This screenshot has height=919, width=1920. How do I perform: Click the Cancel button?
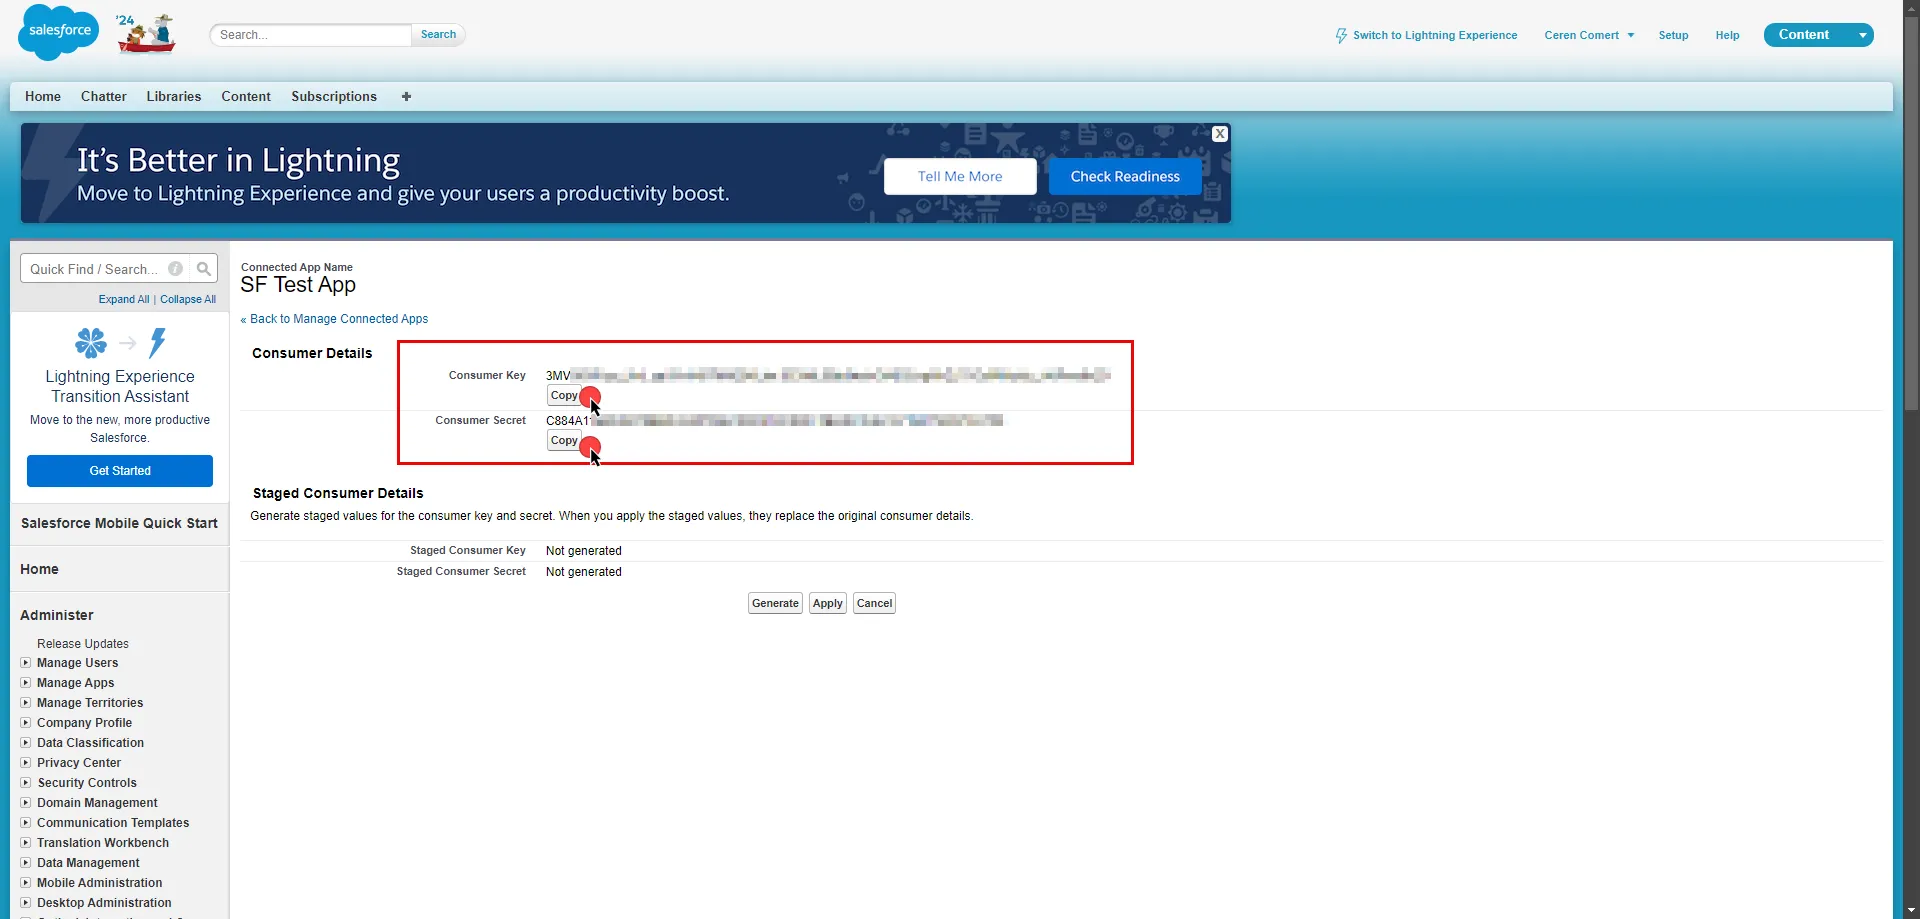click(x=874, y=603)
